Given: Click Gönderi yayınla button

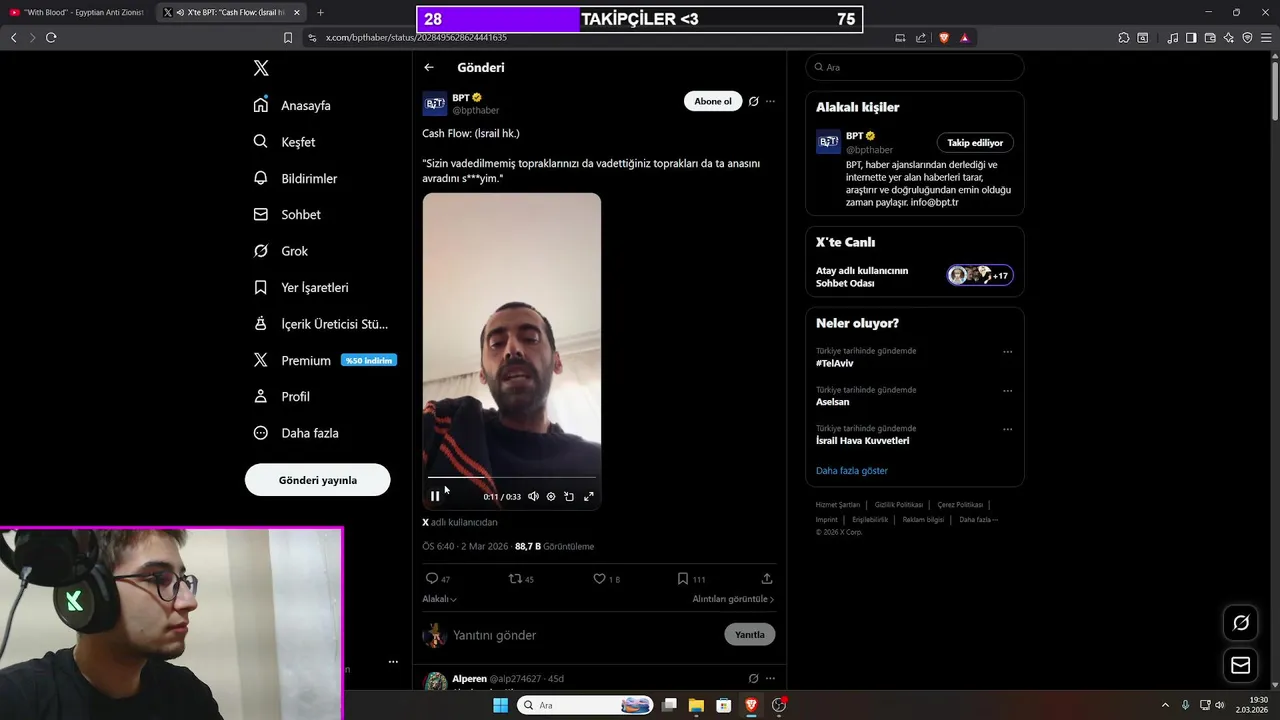Looking at the screenshot, I should click(x=318, y=480).
